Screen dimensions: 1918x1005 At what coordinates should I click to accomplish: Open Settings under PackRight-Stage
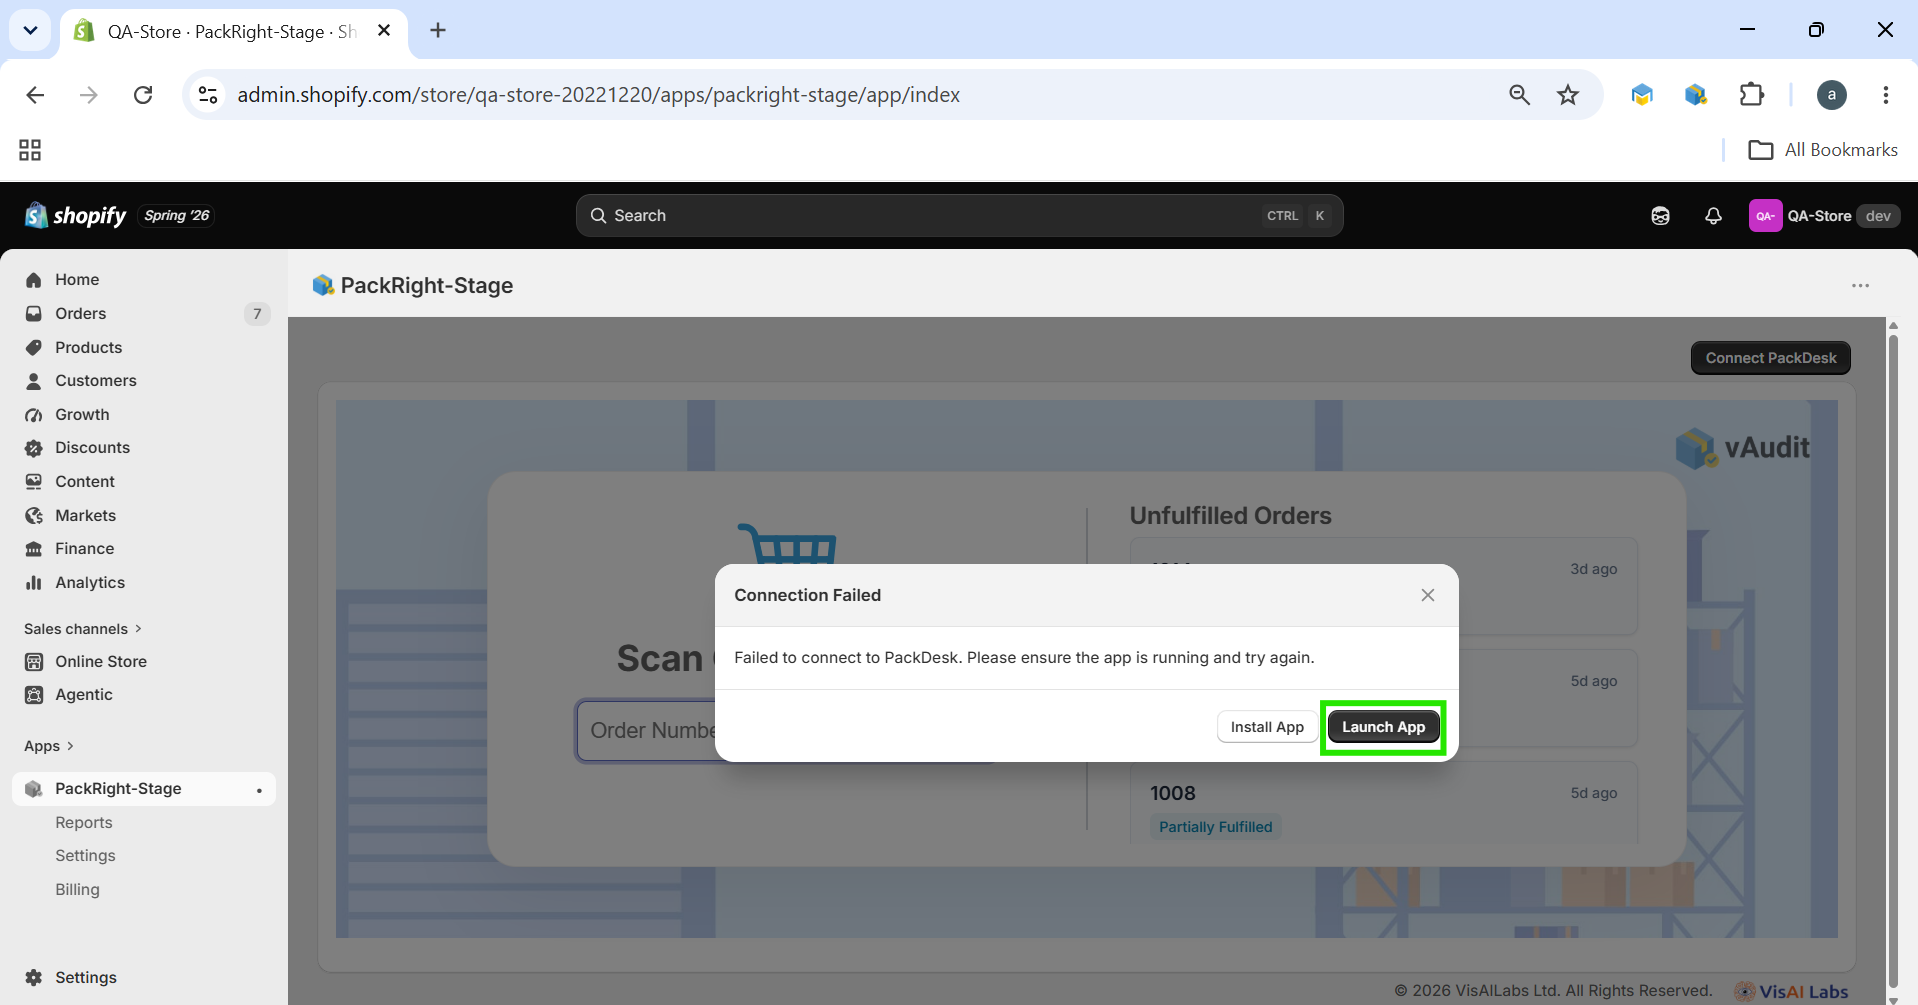(x=85, y=856)
